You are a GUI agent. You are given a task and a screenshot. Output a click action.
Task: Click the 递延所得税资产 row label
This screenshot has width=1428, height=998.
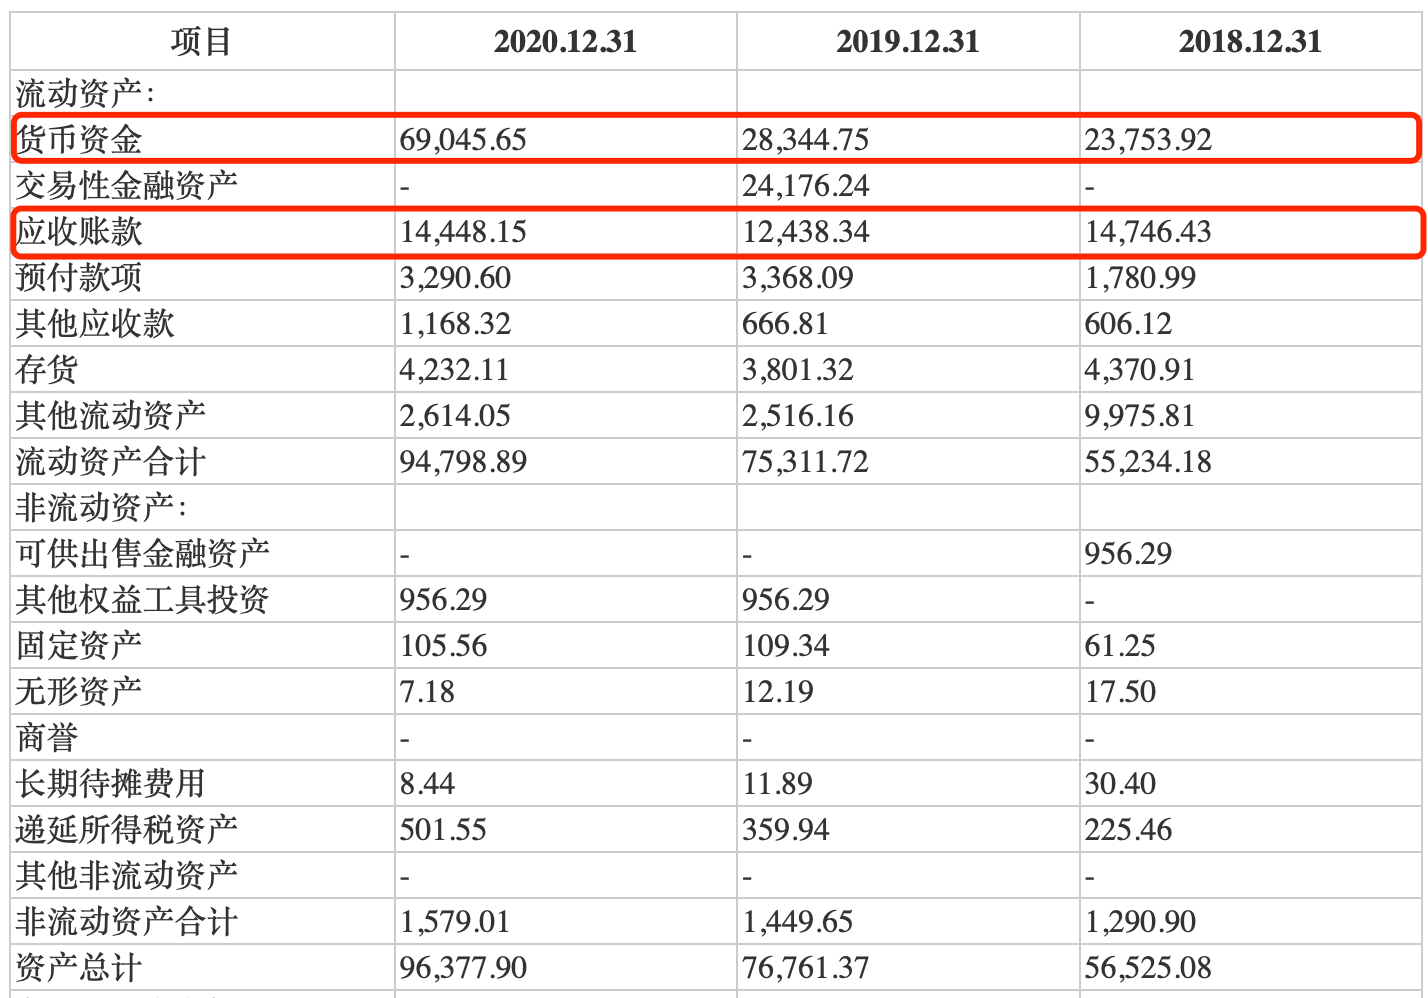tap(127, 829)
